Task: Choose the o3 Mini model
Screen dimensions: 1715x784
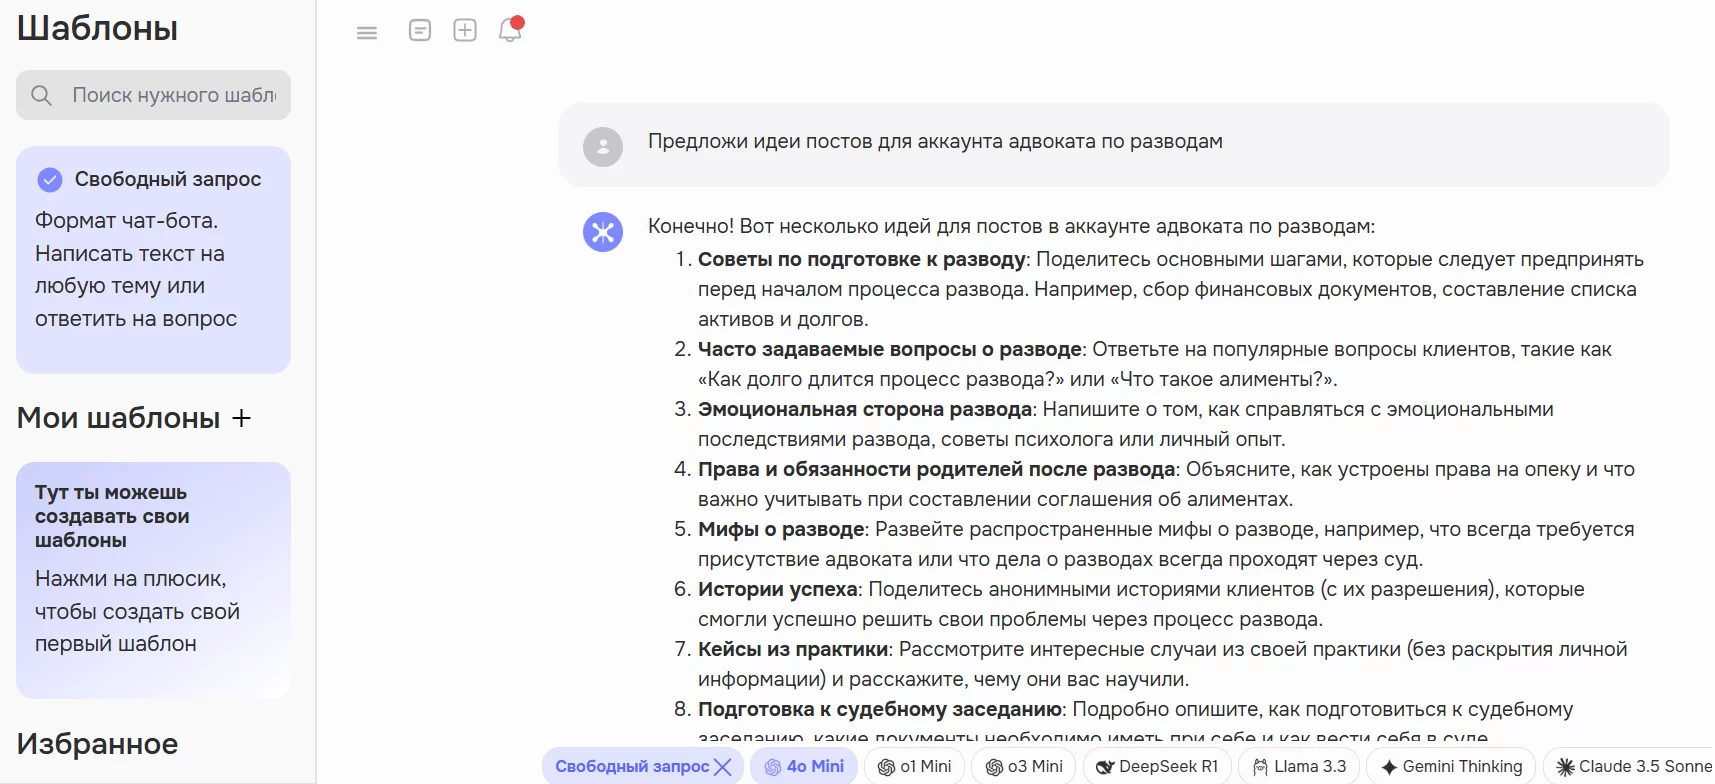Action: 1024,767
